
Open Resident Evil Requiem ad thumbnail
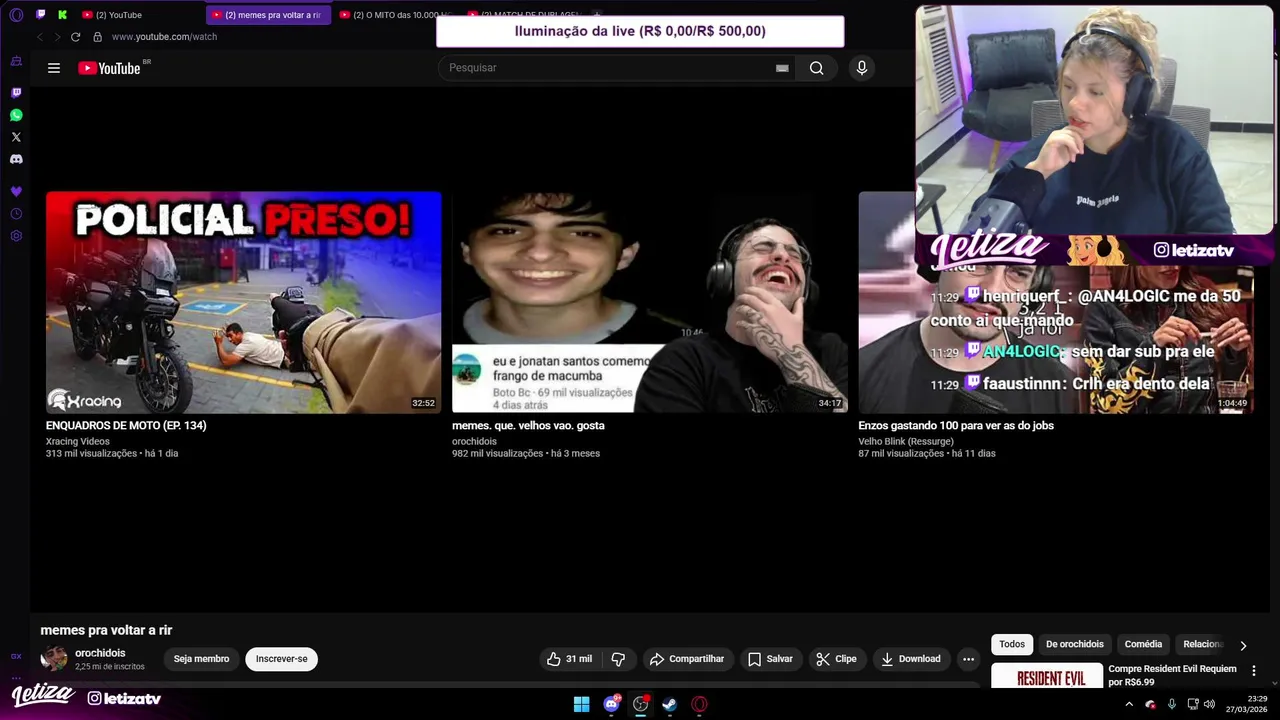[1047, 676]
